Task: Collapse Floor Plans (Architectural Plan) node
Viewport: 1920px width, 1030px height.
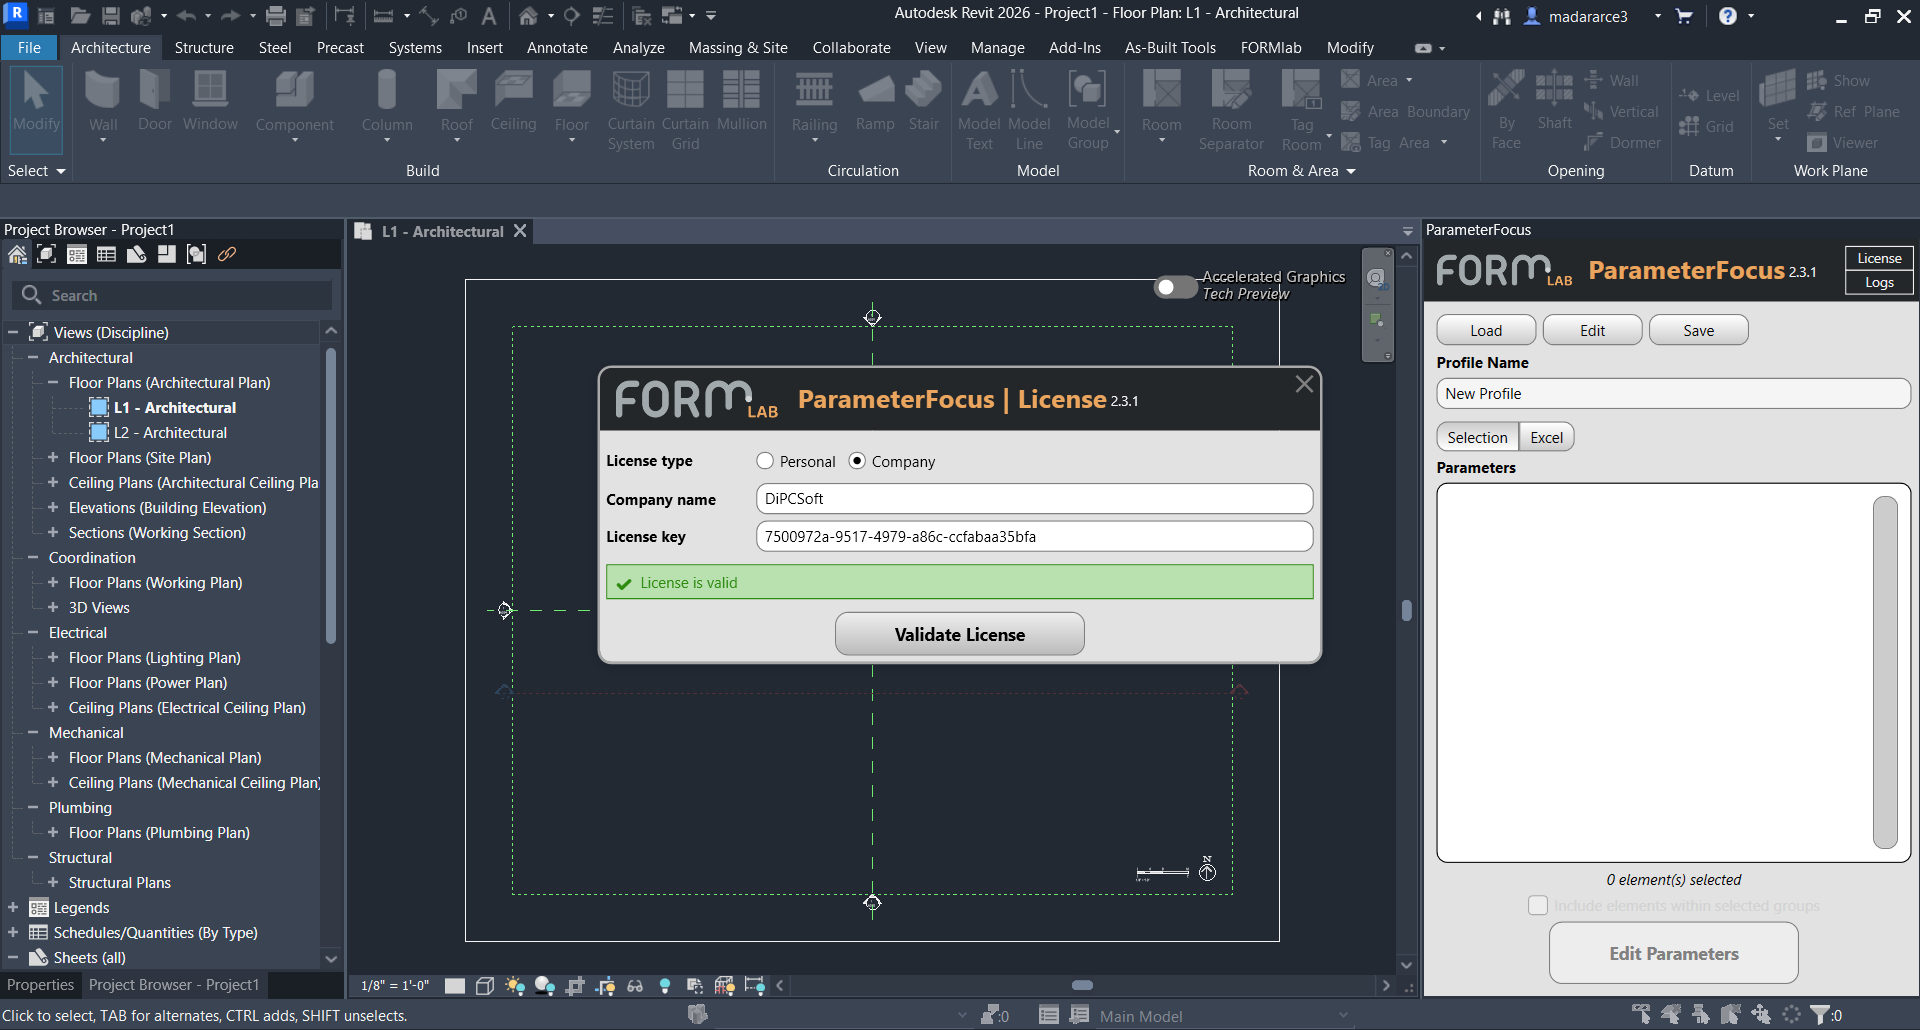Action: click(53, 383)
